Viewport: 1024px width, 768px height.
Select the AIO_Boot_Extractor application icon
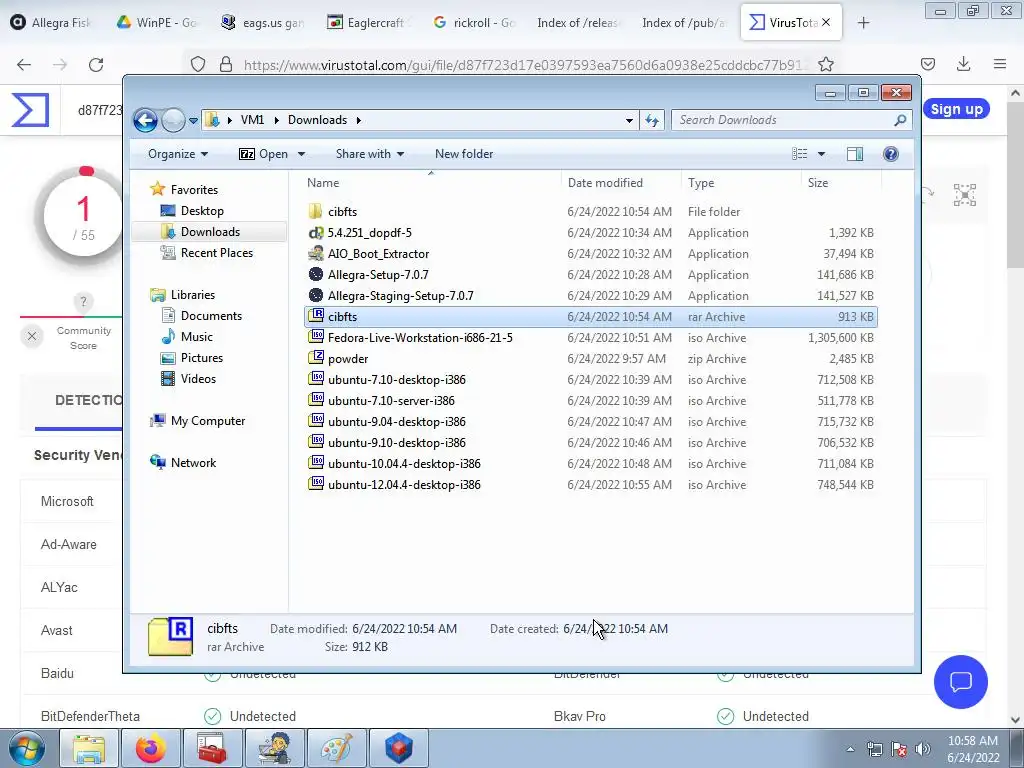pos(315,253)
